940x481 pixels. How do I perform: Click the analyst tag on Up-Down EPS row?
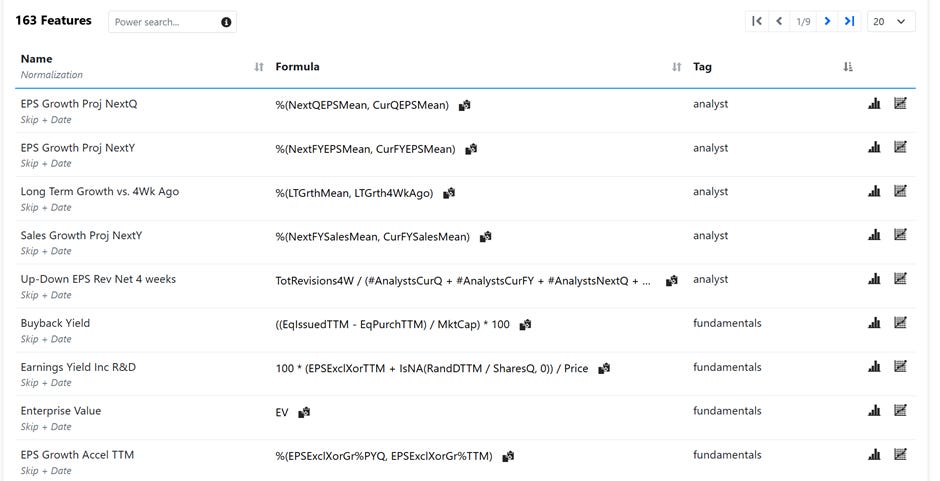(x=710, y=279)
